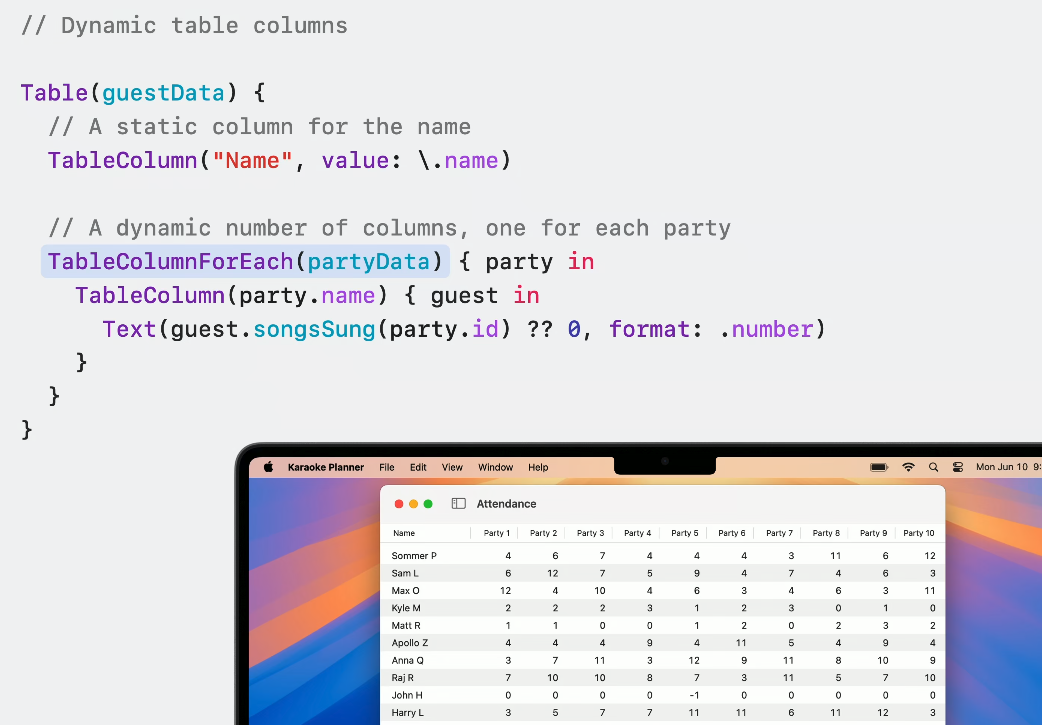Click the Party 8 column header
Screen dimensions: 1042x725
pos(825,533)
